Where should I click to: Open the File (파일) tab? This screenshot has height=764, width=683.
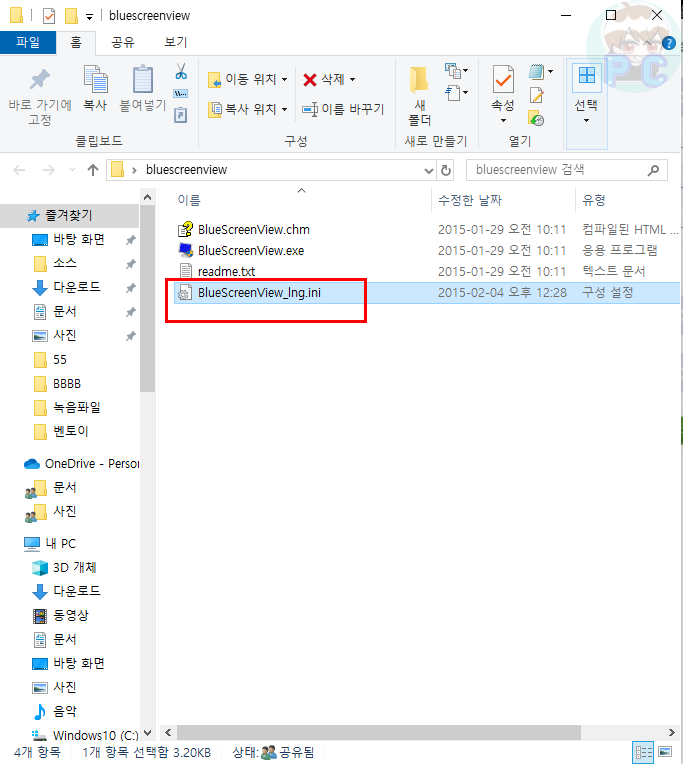(x=28, y=42)
